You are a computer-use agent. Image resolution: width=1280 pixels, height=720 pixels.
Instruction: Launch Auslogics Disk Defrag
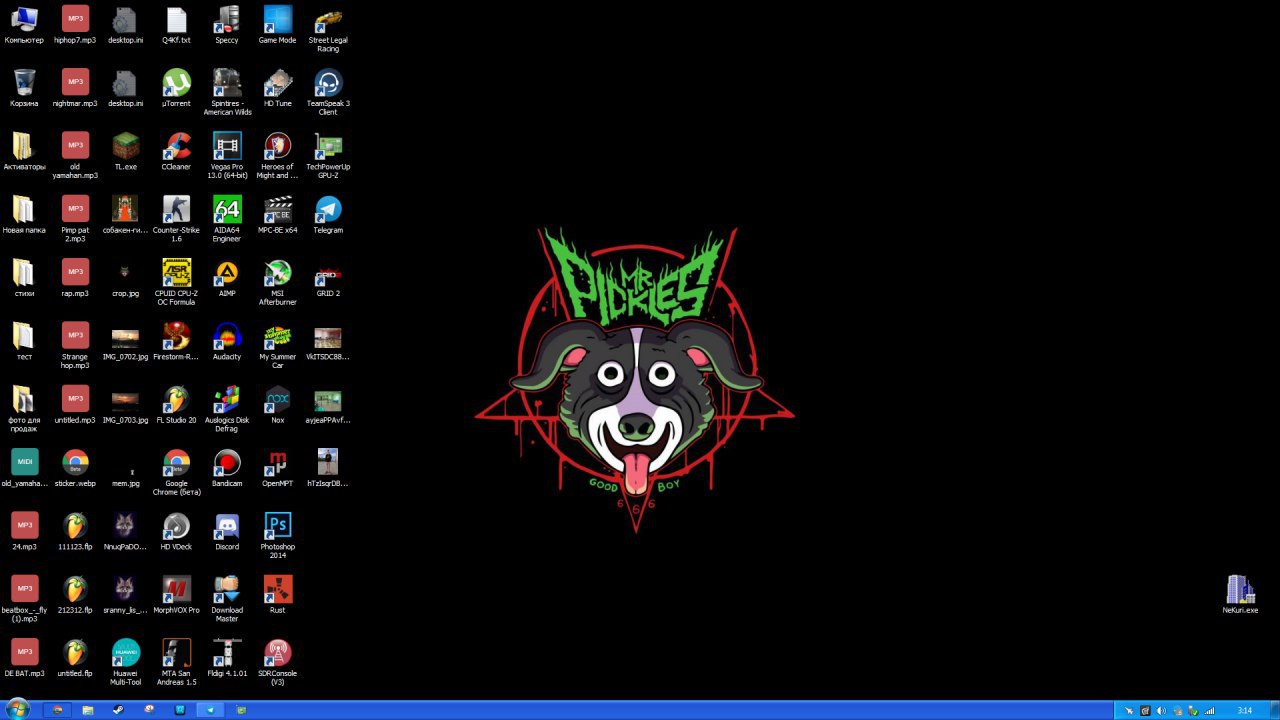pyautogui.click(x=227, y=409)
